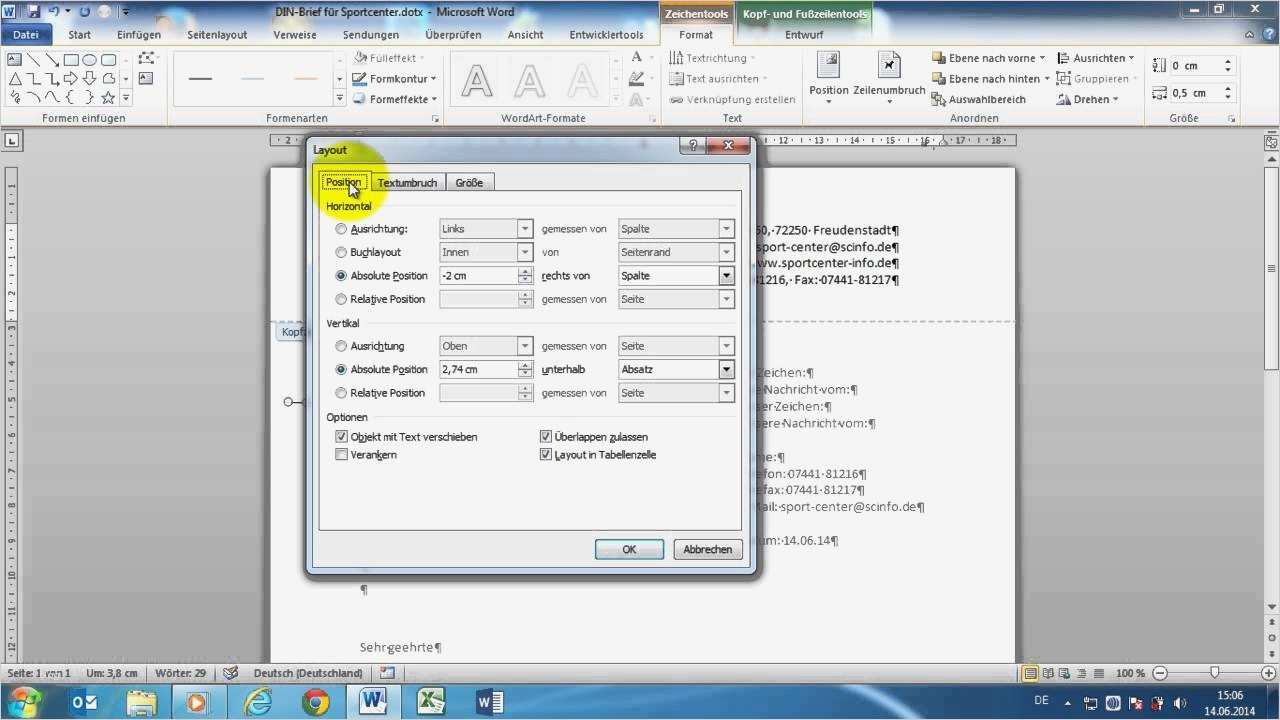Open the unterhalb Absatz dropdown
The width and height of the screenshot is (1280, 720).
(726, 369)
